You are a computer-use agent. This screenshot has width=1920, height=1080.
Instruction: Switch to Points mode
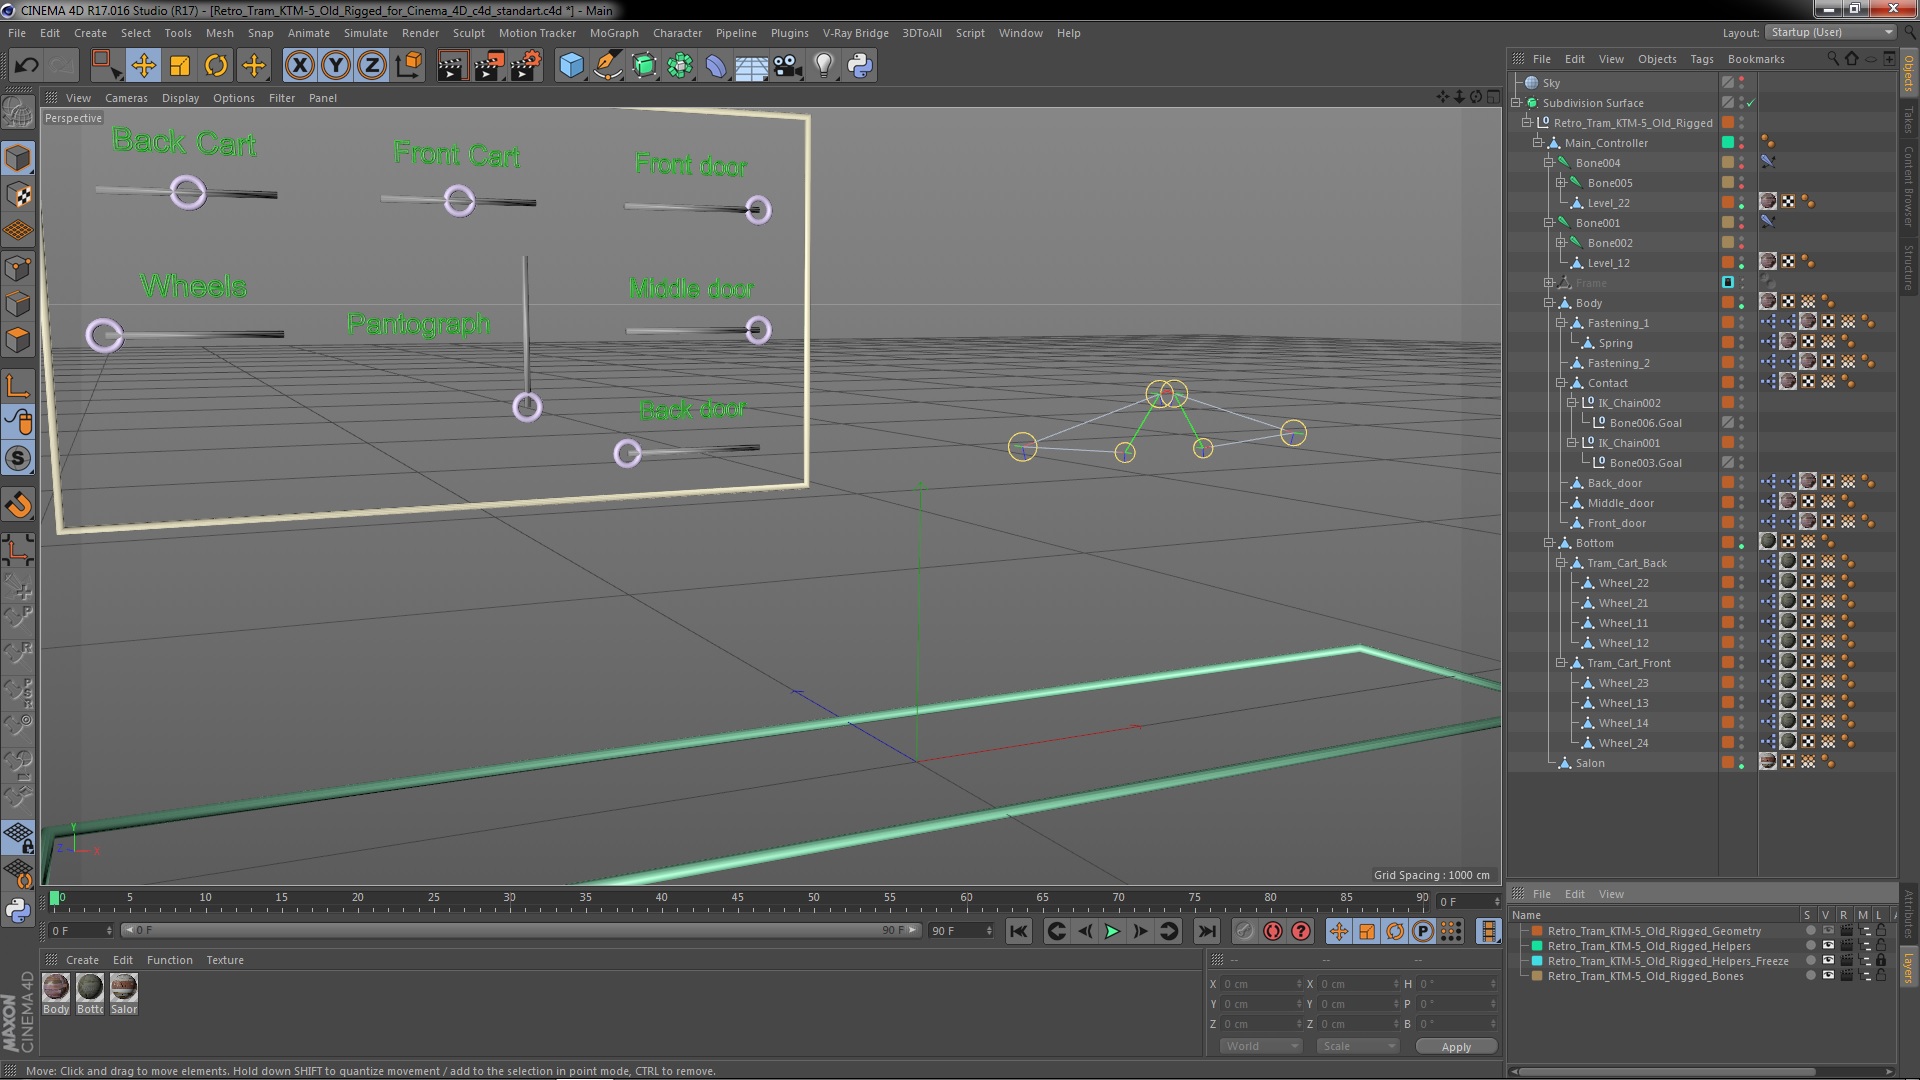(18, 268)
